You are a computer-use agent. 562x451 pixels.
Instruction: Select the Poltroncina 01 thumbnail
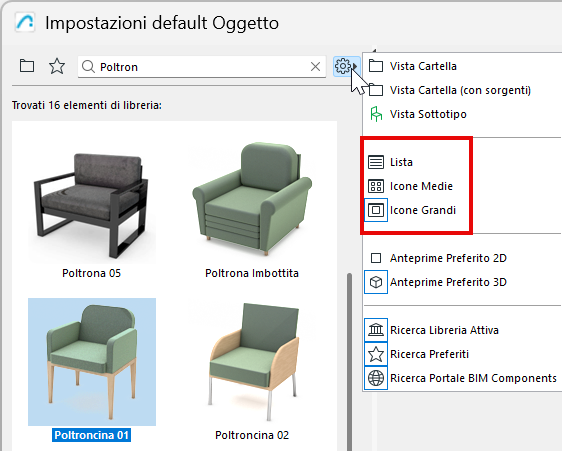(x=92, y=362)
